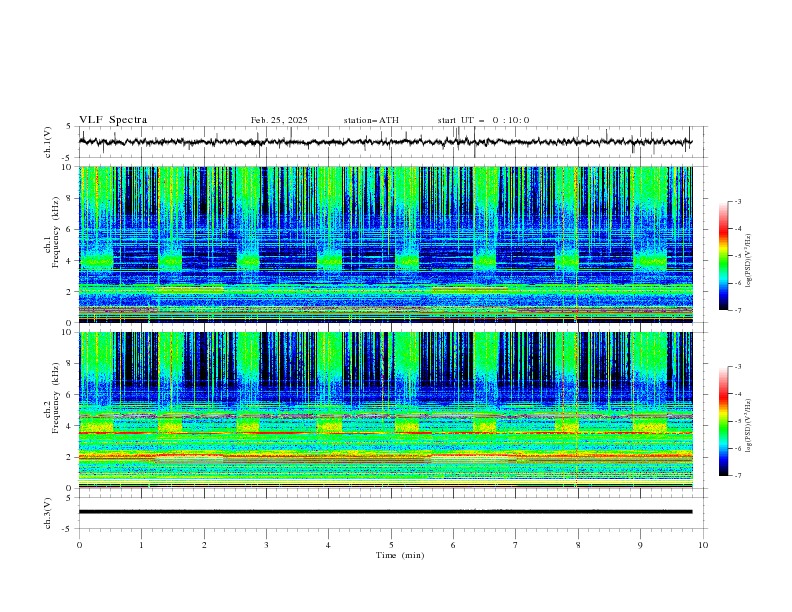Click the "ch.1(V)" waveform axis label
The height and width of the screenshot is (612, 792).
click(x=48, y=142)
